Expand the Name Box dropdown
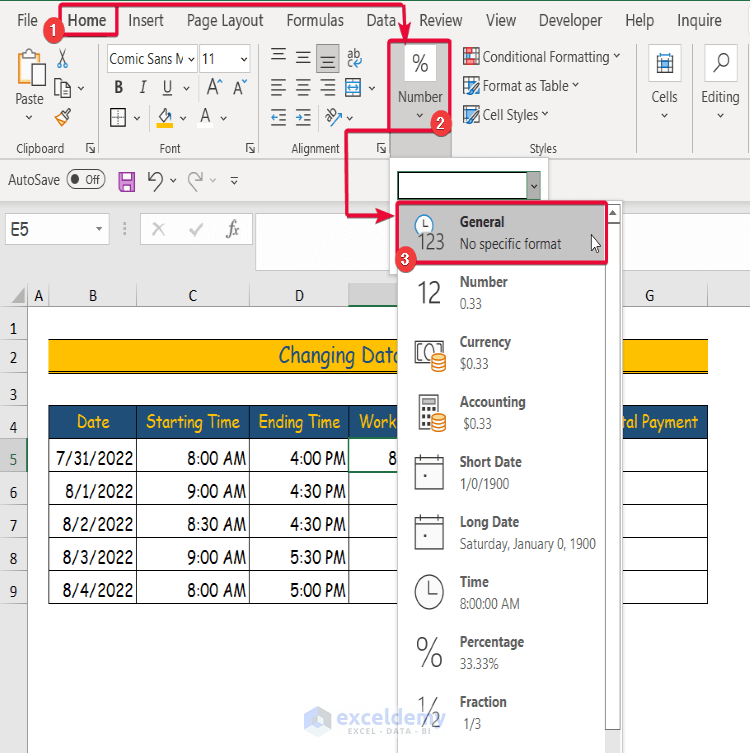The image size is (750, 753). coord(99,229)
